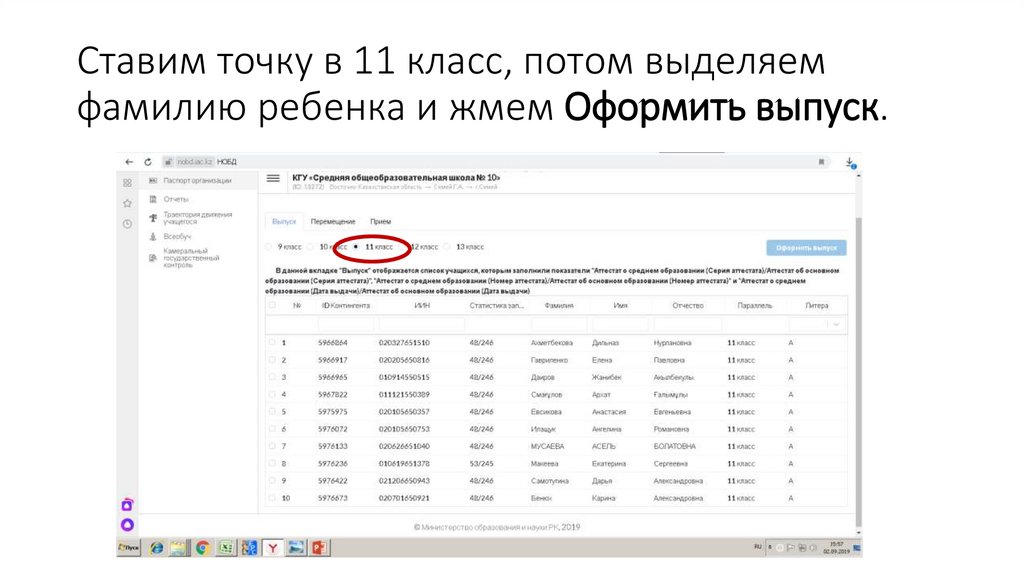
Task: Select the 11 класс radio button
Action: coord(356,247)
